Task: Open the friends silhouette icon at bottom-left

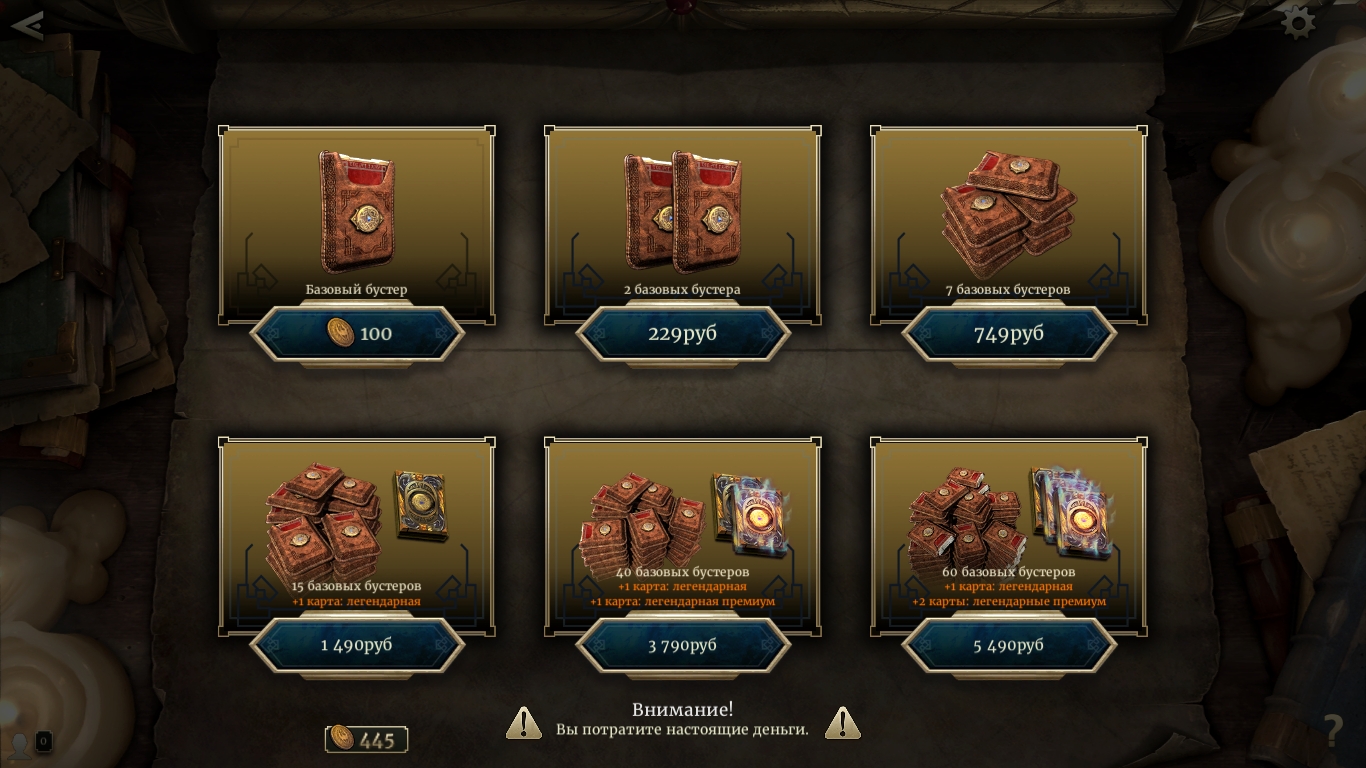Action: (x=20, y=744)
